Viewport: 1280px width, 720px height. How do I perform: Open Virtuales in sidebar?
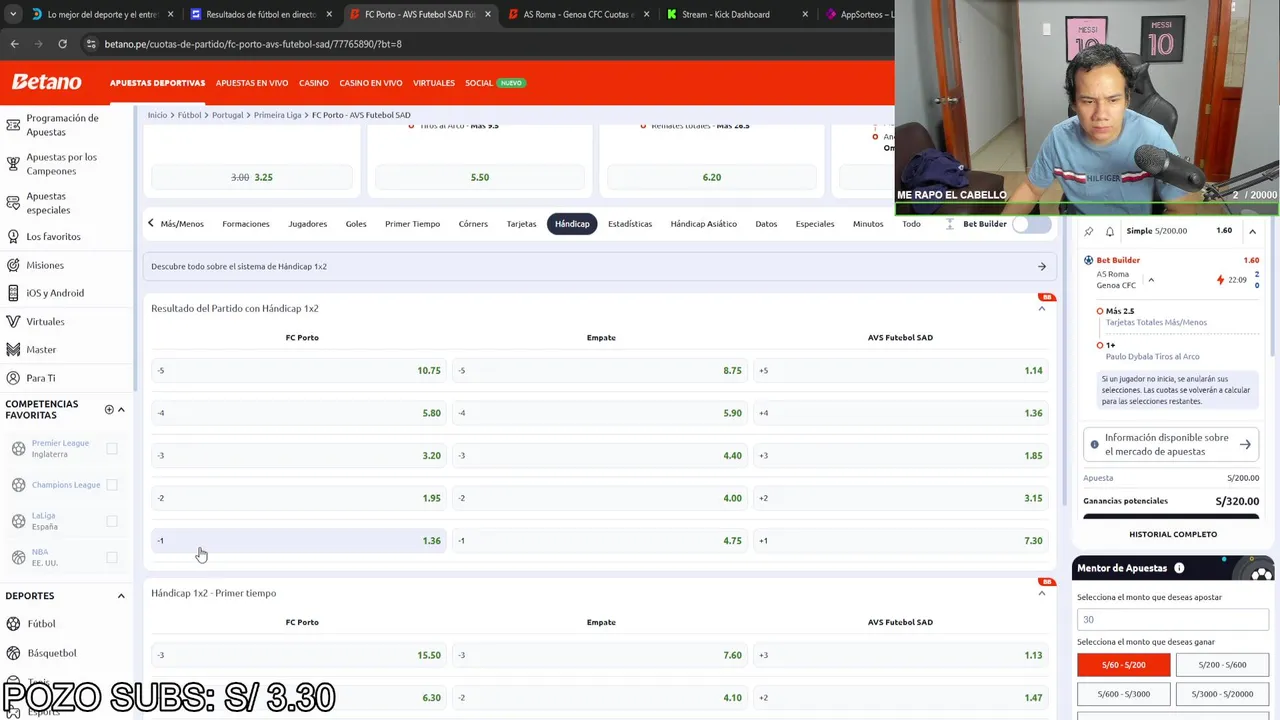click(x=45, y=321)
